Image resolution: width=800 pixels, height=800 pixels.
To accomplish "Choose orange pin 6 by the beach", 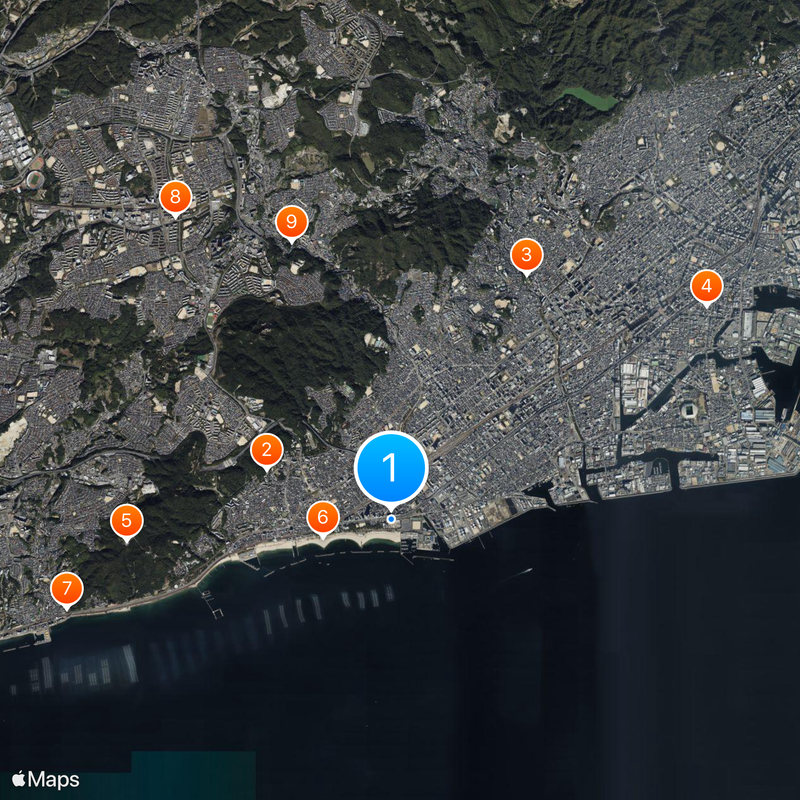I will point(322,517).
